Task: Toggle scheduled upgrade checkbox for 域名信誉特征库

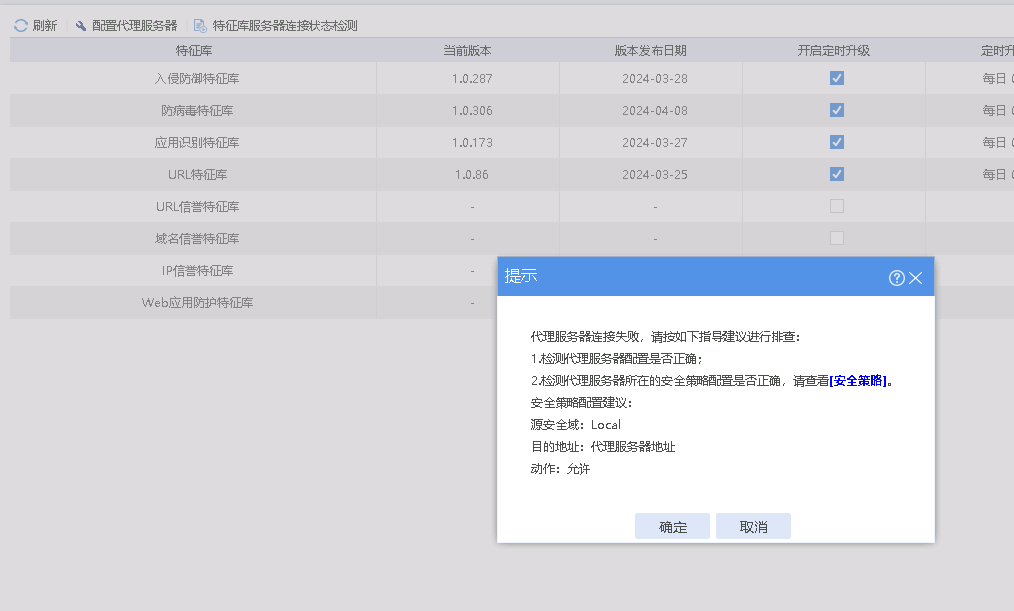Action: [x=837, y=238]
